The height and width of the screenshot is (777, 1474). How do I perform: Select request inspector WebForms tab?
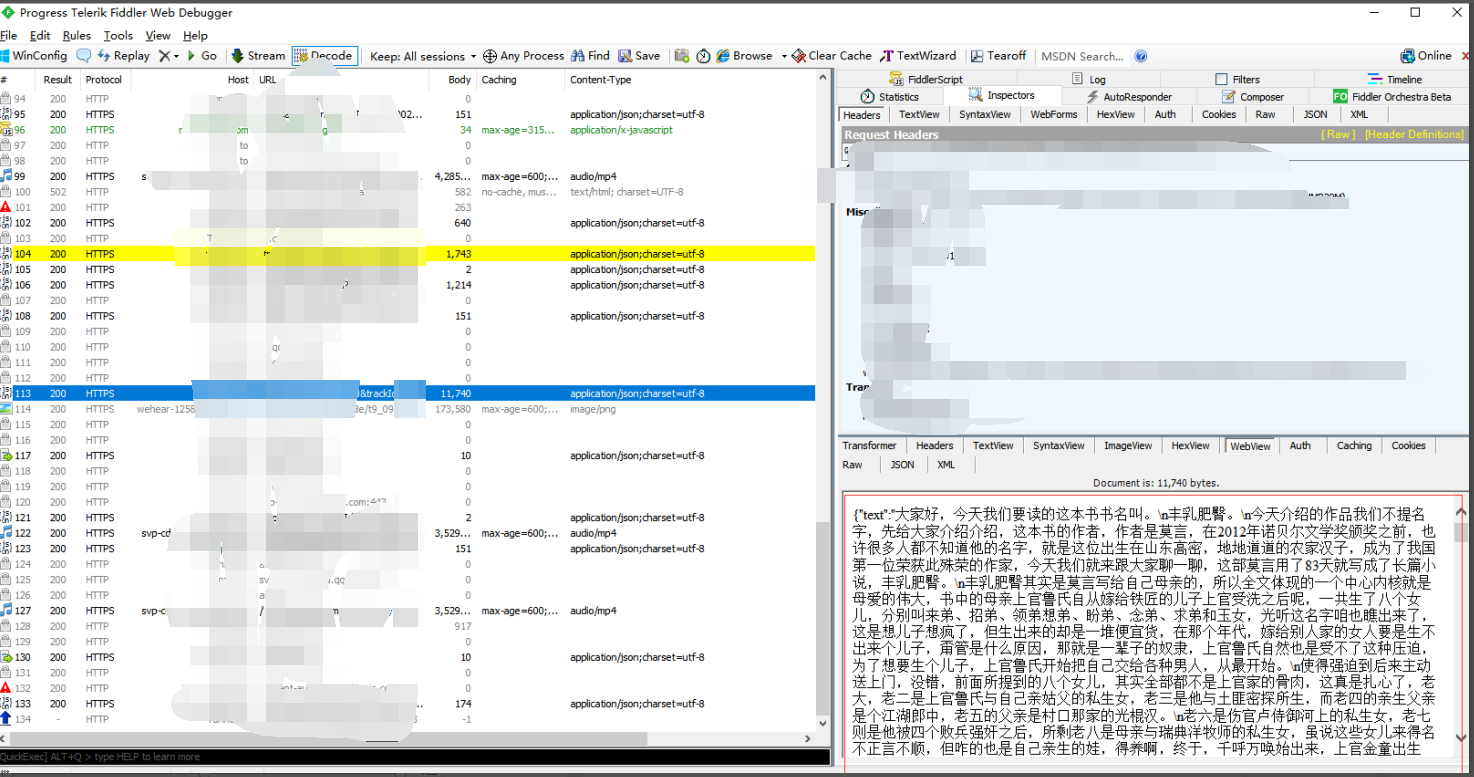point(1054,115)
